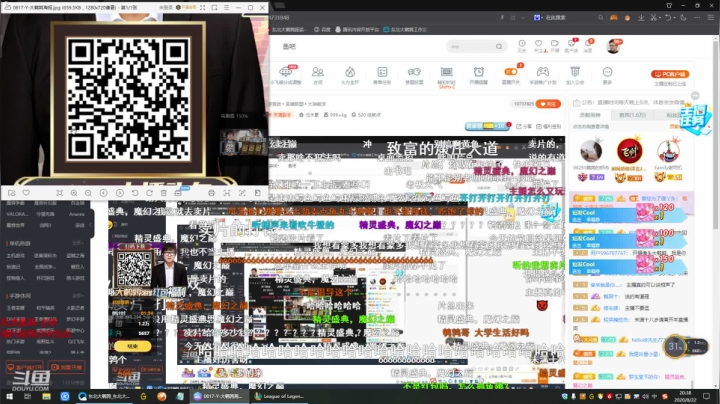Open the image viewer toolbox icon with new badge
The image size is (720, 404).
(x=179, y=193)
